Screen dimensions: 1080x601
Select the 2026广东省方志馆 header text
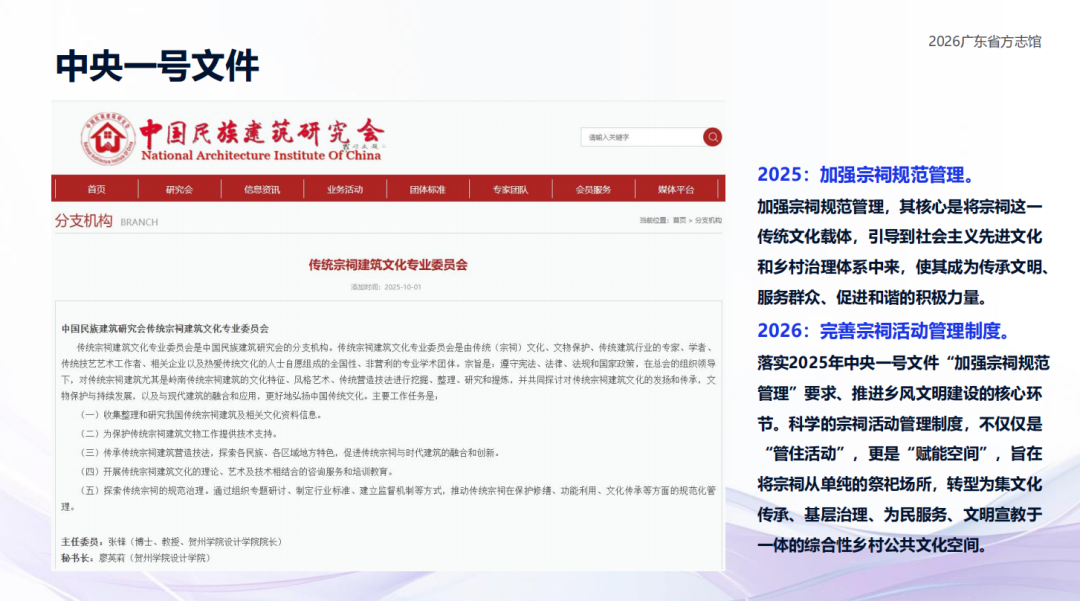point(984,41)
